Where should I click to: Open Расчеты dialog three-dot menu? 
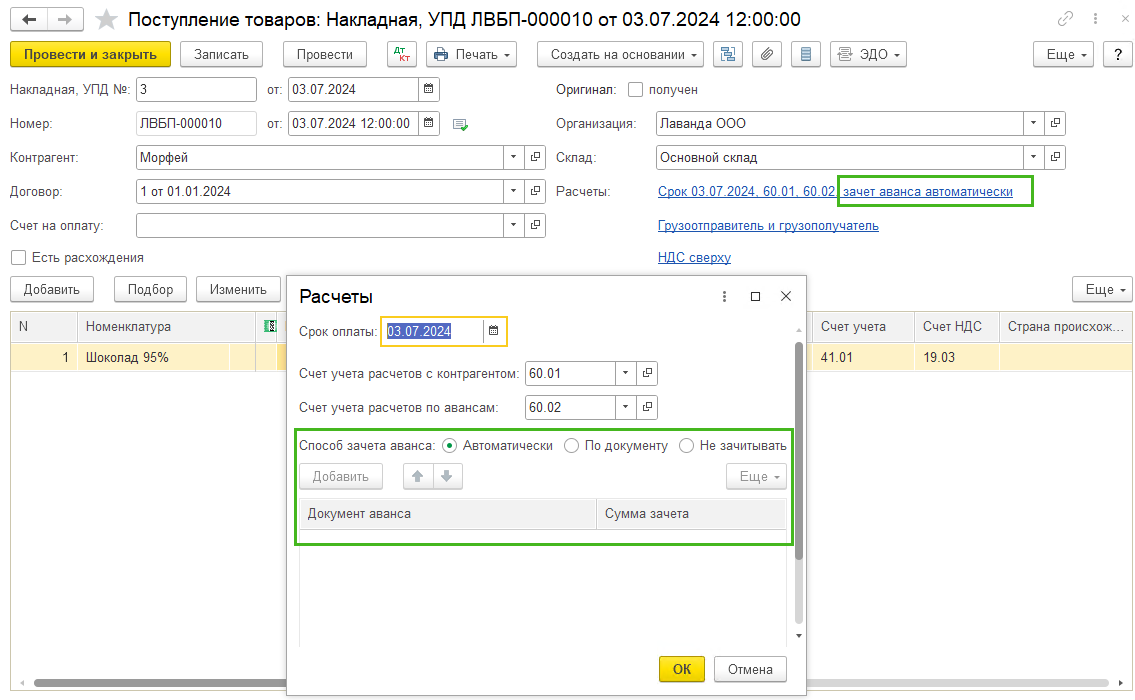(724, 296)
